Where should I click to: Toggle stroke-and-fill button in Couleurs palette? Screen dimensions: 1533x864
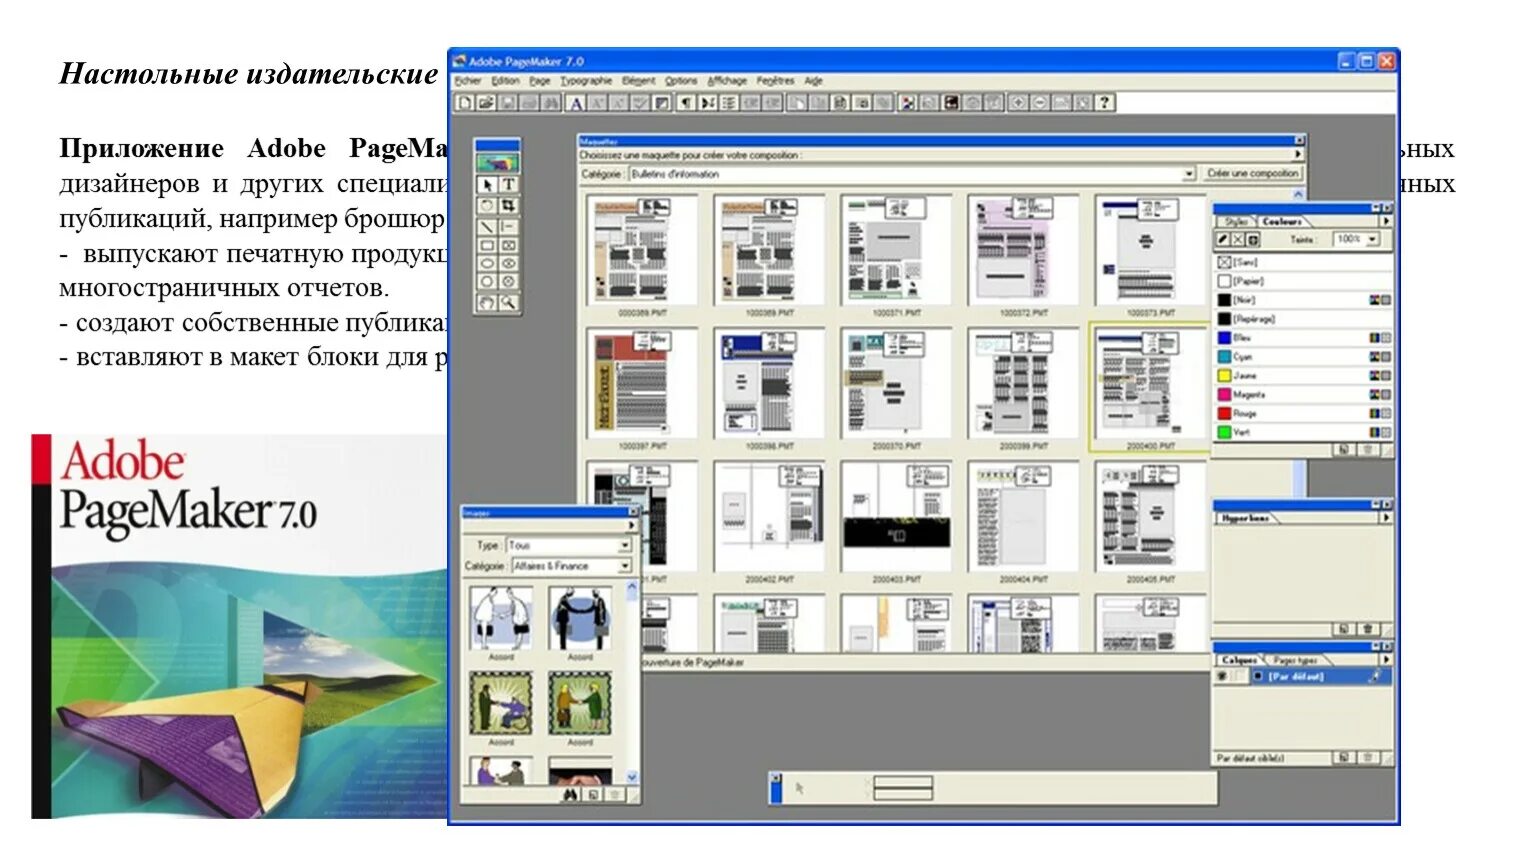[1253, 240]
